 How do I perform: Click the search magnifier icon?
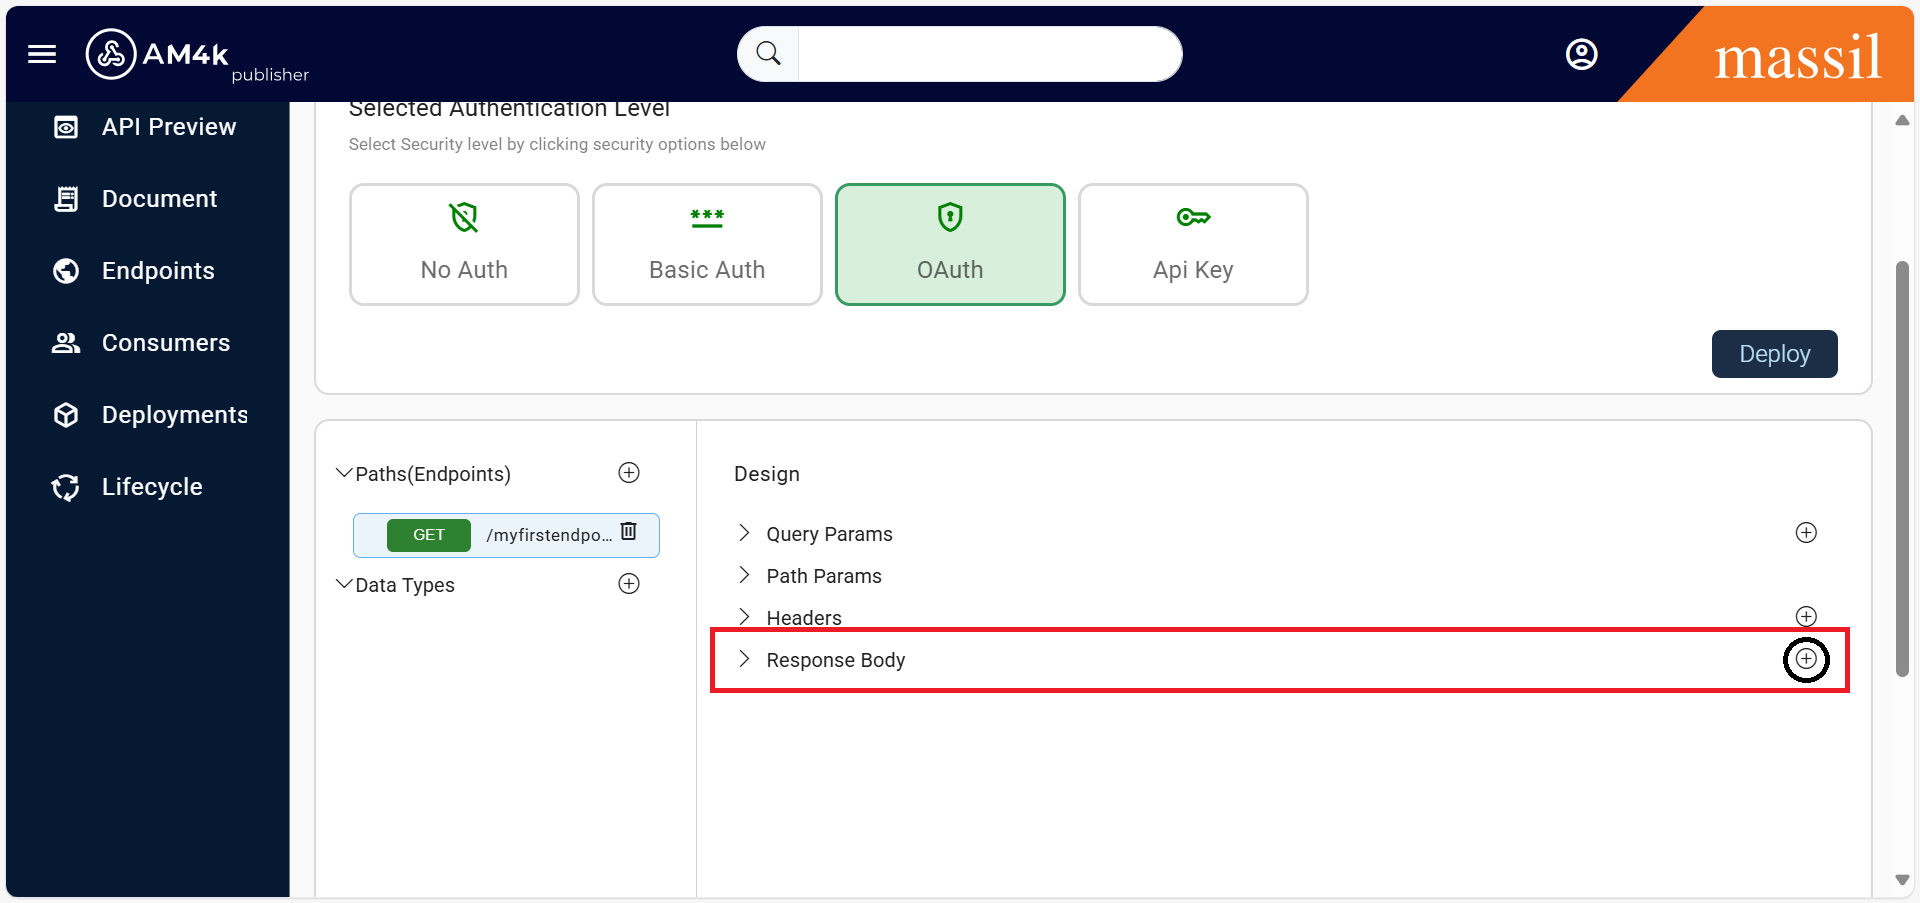[768, 54]
